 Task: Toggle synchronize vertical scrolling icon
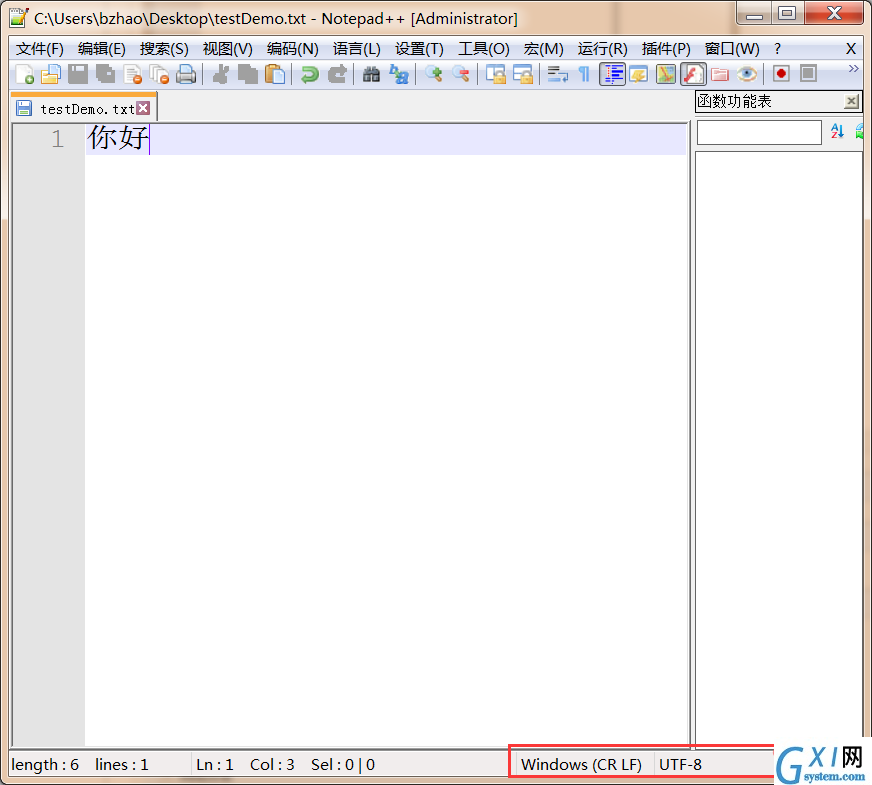tap(496, 74)
